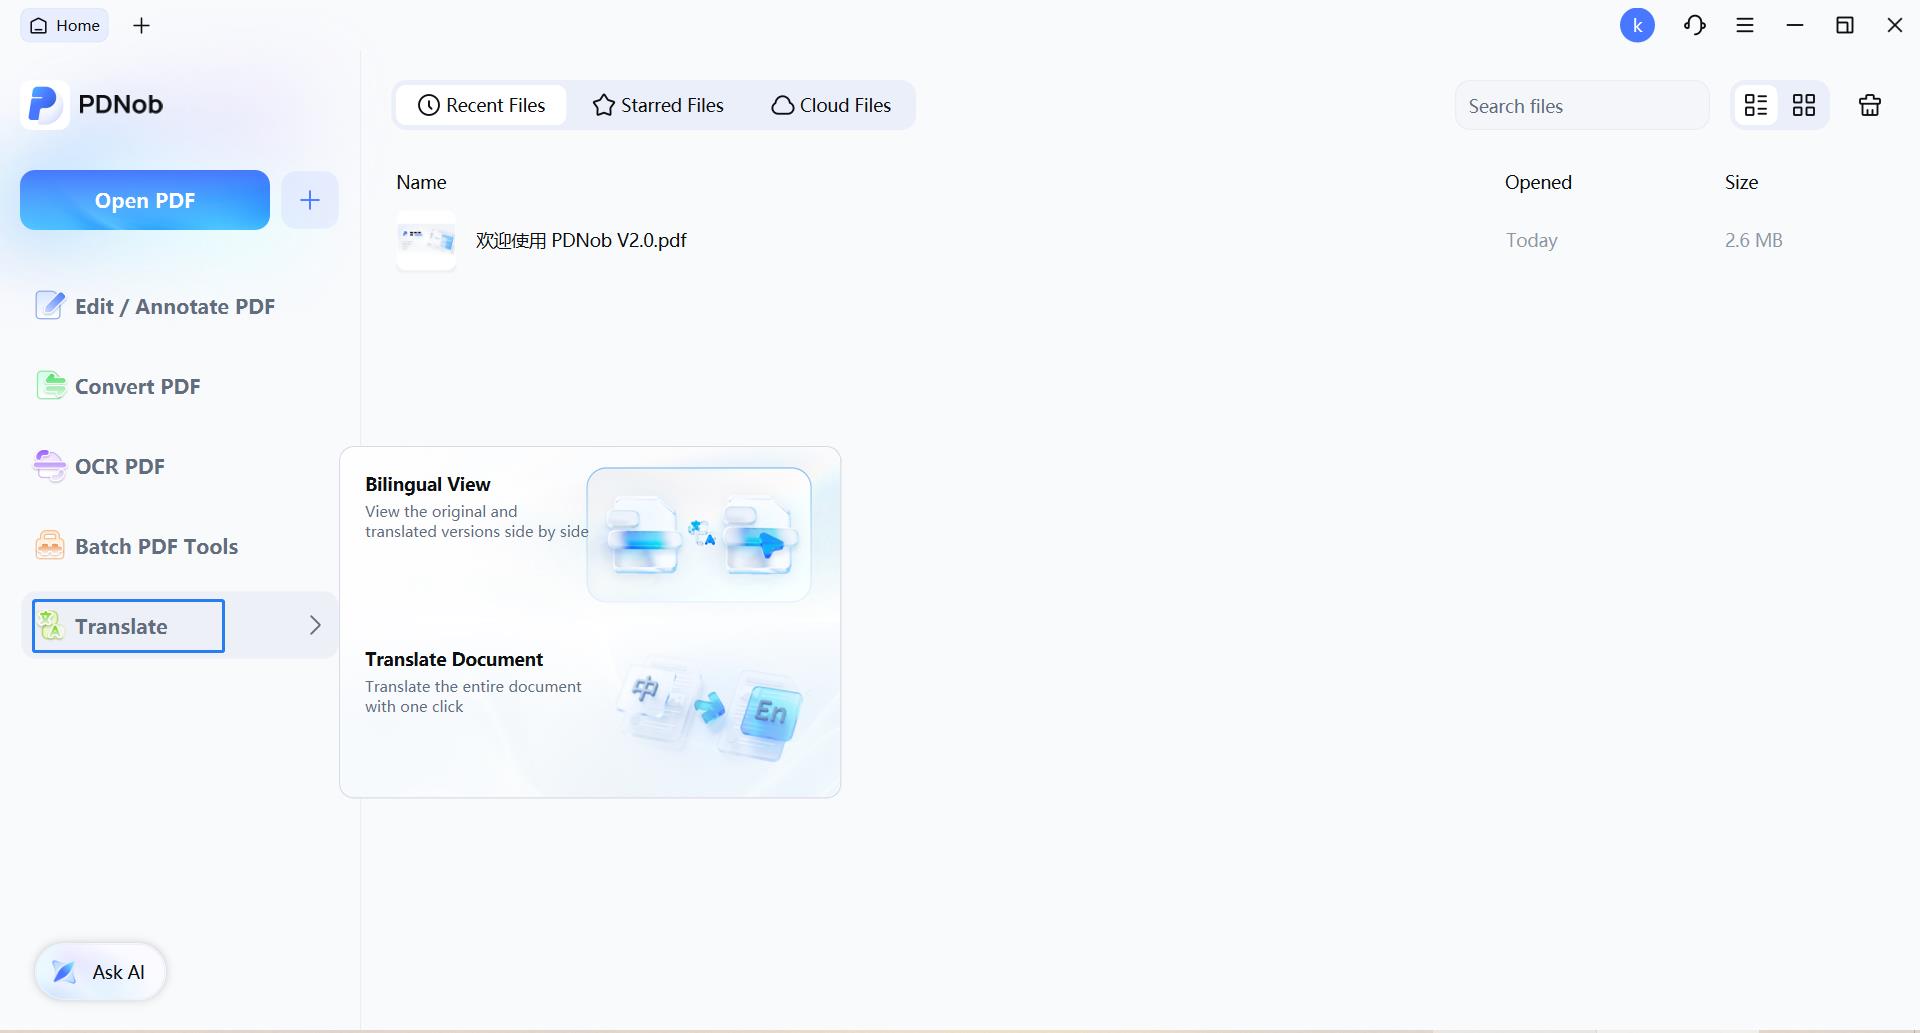Sort files by Opened column
The image size is (1920, 1033).
(1538, 182)
